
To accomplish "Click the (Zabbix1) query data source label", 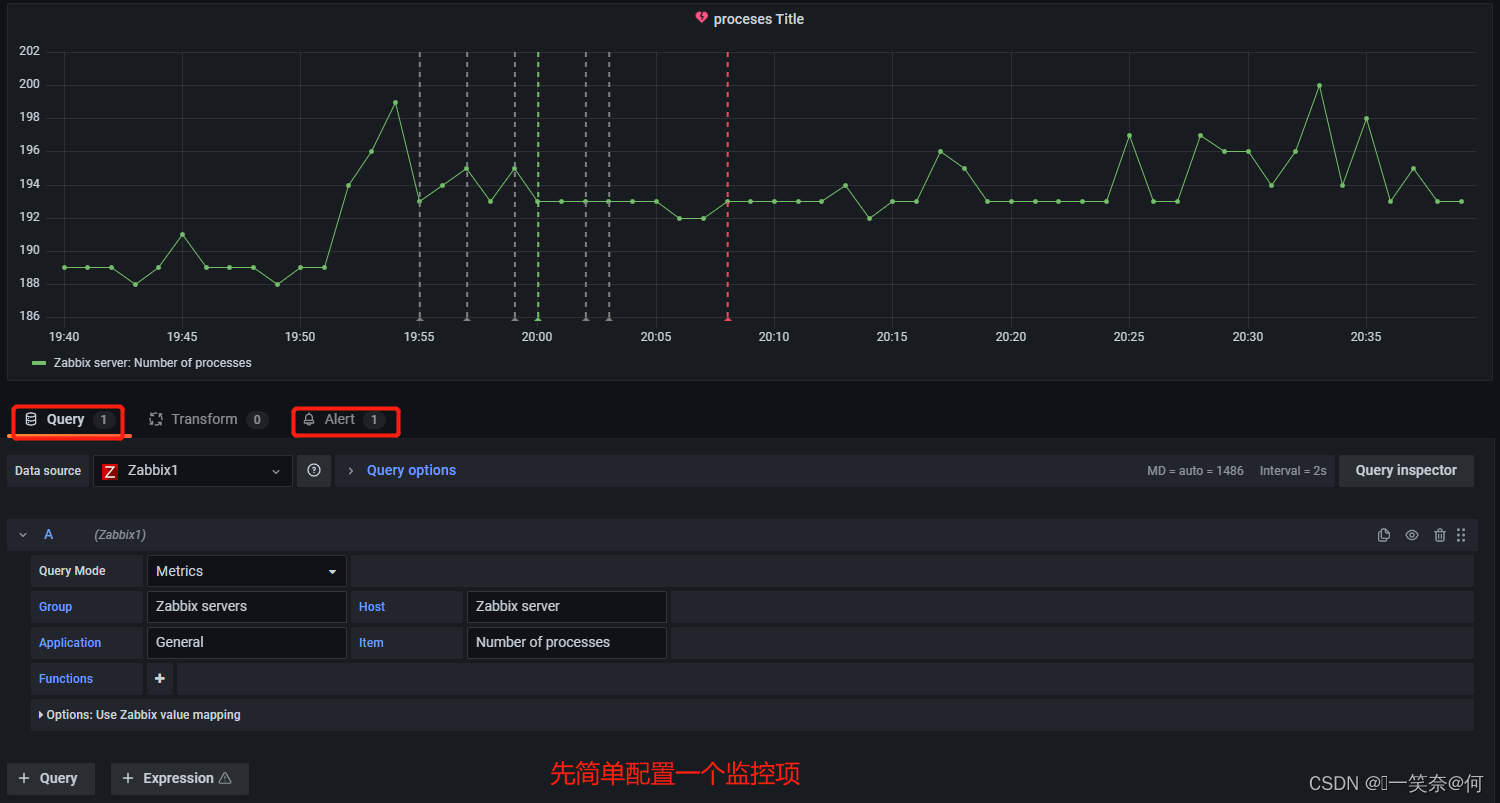I will pos(120,535).
